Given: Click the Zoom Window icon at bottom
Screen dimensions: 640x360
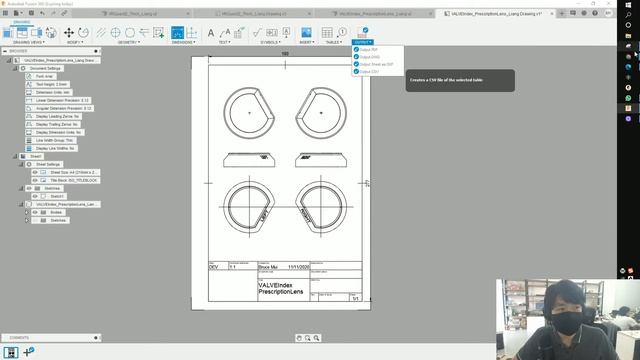Looking at the screenshot, I should tap(308, 338).
